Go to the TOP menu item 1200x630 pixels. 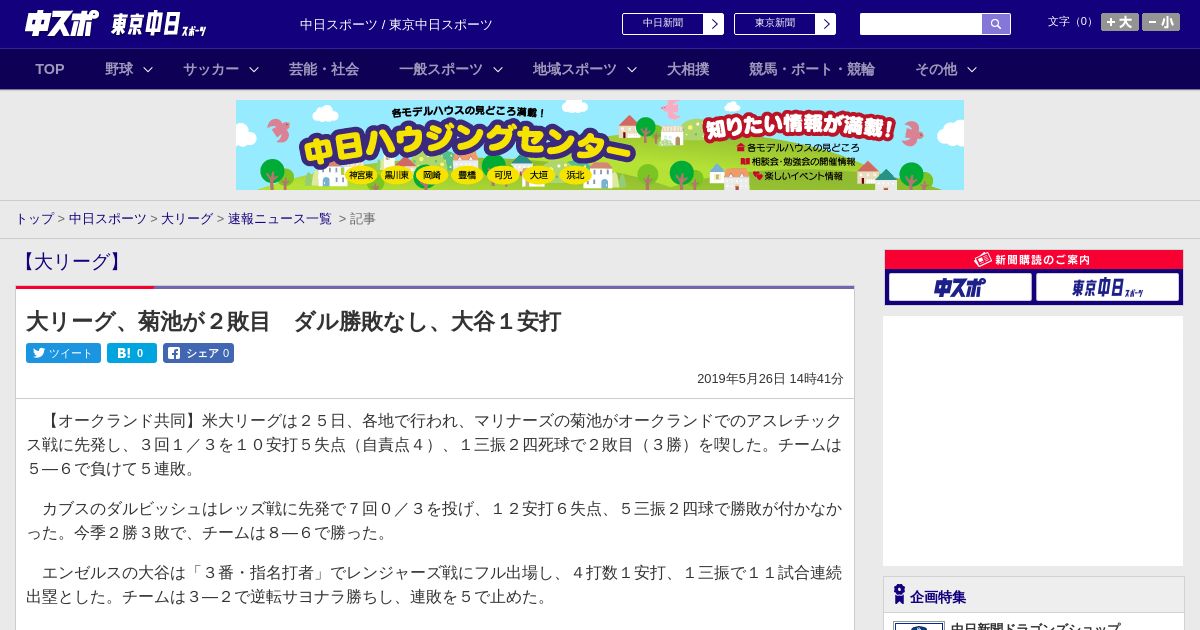click(50, 69)
